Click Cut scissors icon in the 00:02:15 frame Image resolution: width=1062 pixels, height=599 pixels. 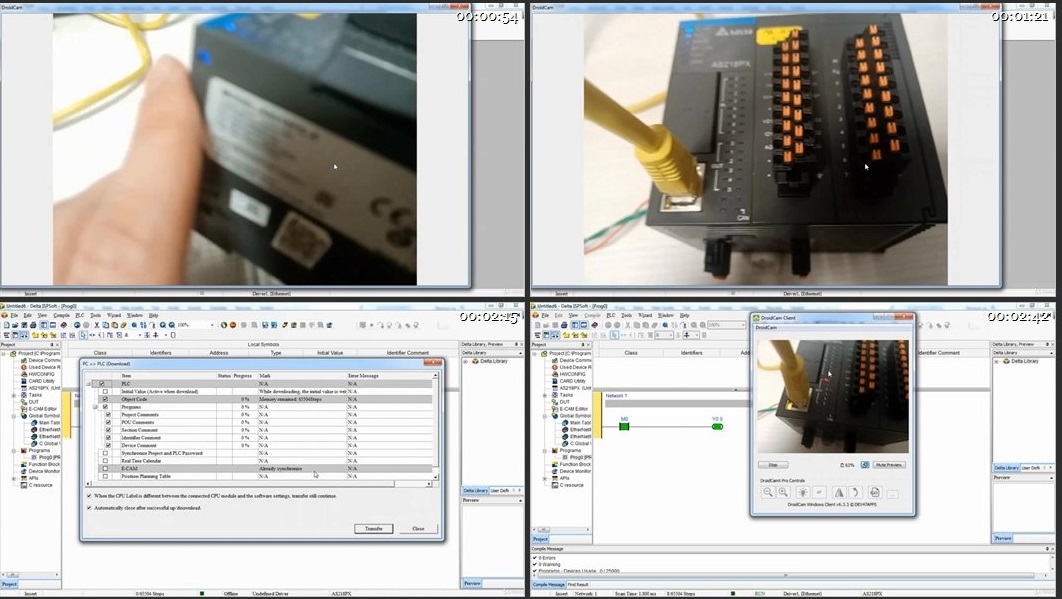pyautogui.click(x=97, y=325)
